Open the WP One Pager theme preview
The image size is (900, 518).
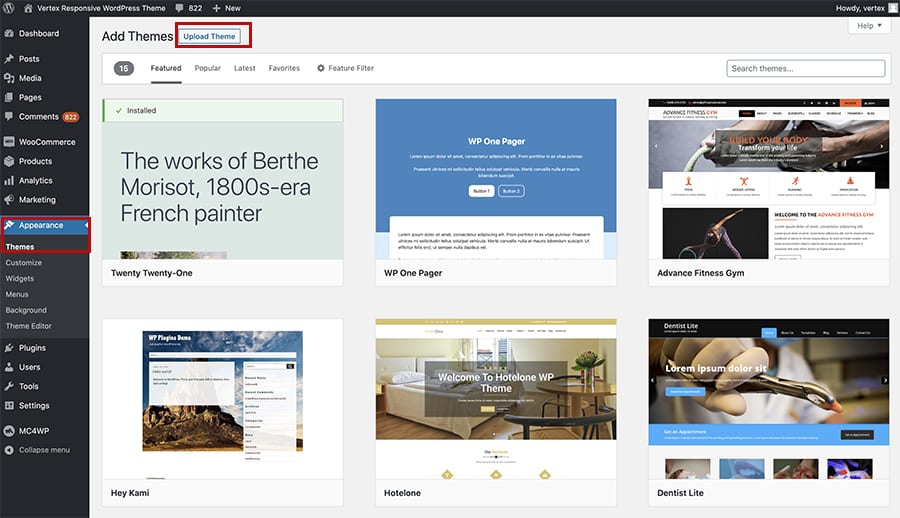pyautogui.click(x=496, y=179)
